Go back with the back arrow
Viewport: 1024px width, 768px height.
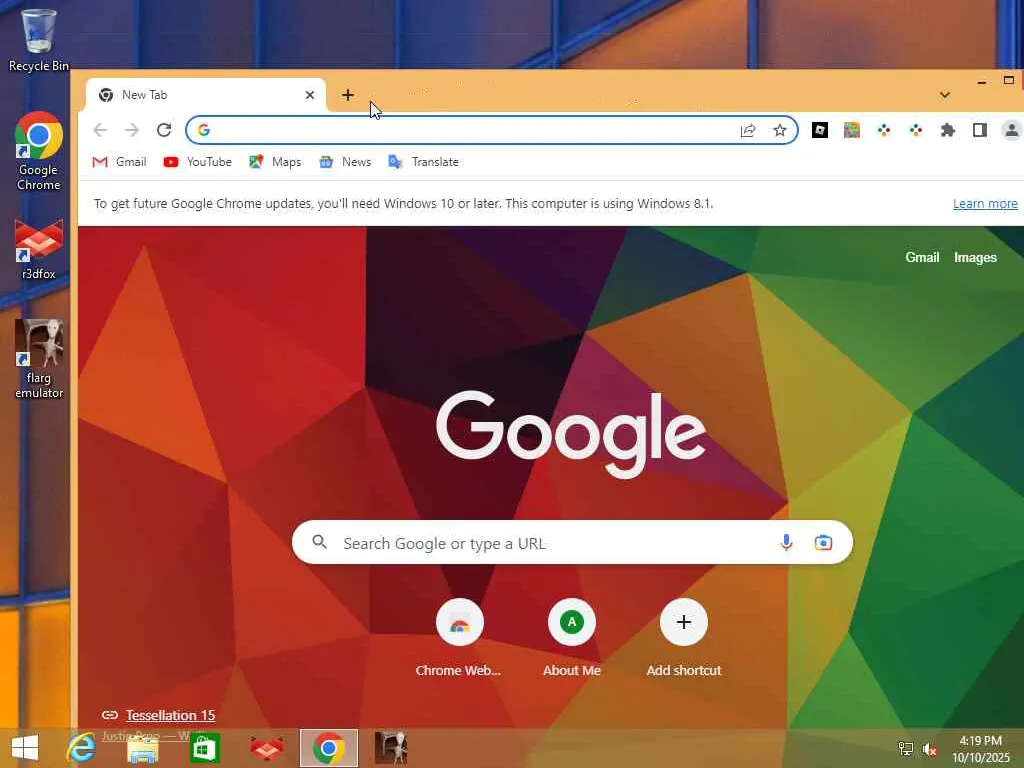(100, 130)
